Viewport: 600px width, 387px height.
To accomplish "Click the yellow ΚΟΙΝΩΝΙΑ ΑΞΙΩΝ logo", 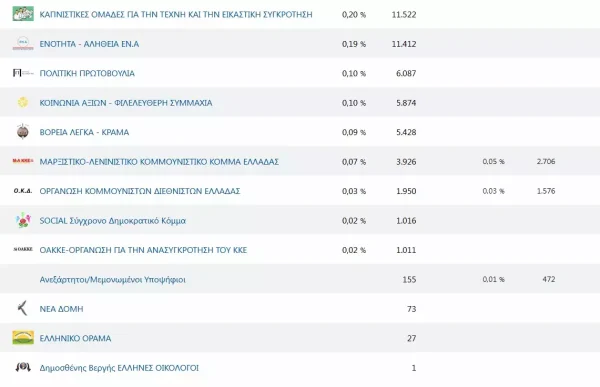I will 23,103.
